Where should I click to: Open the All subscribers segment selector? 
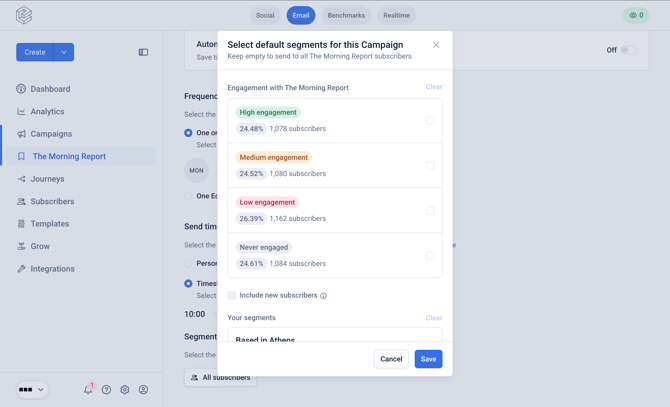pos(220,378)
